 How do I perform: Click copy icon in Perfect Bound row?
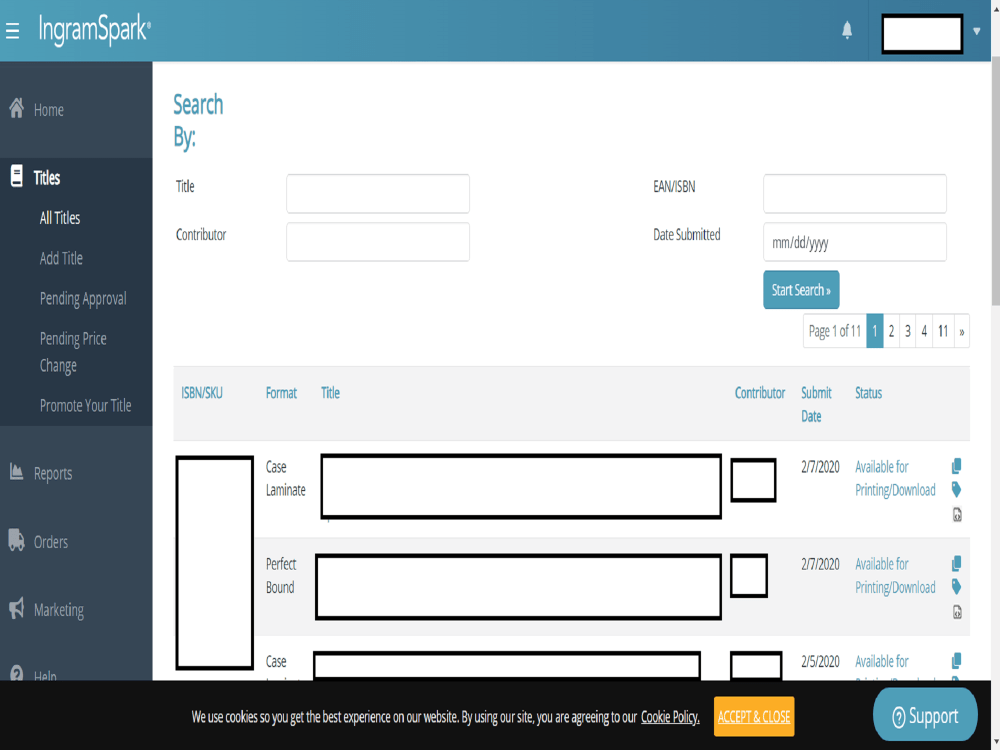pyautogui.click(x=957, y=564)
